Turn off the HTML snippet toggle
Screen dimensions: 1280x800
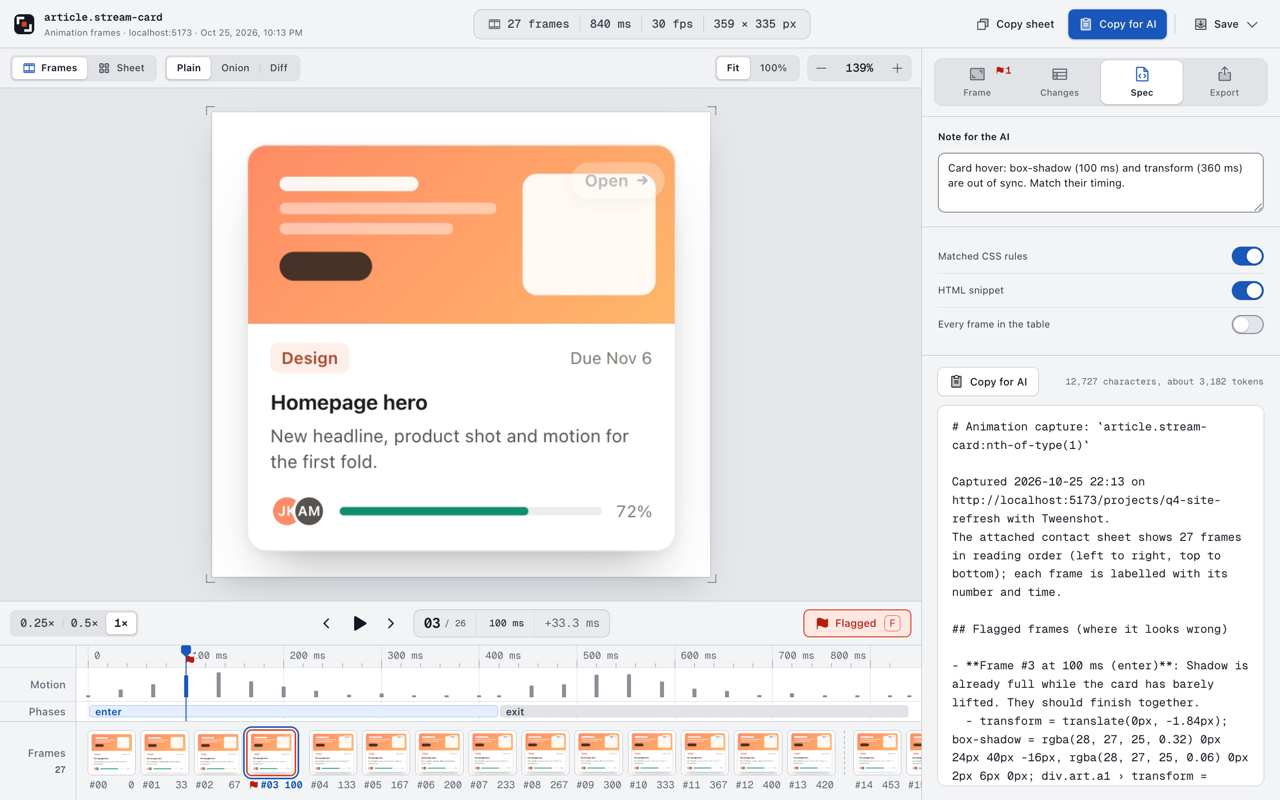point(1247,290)
